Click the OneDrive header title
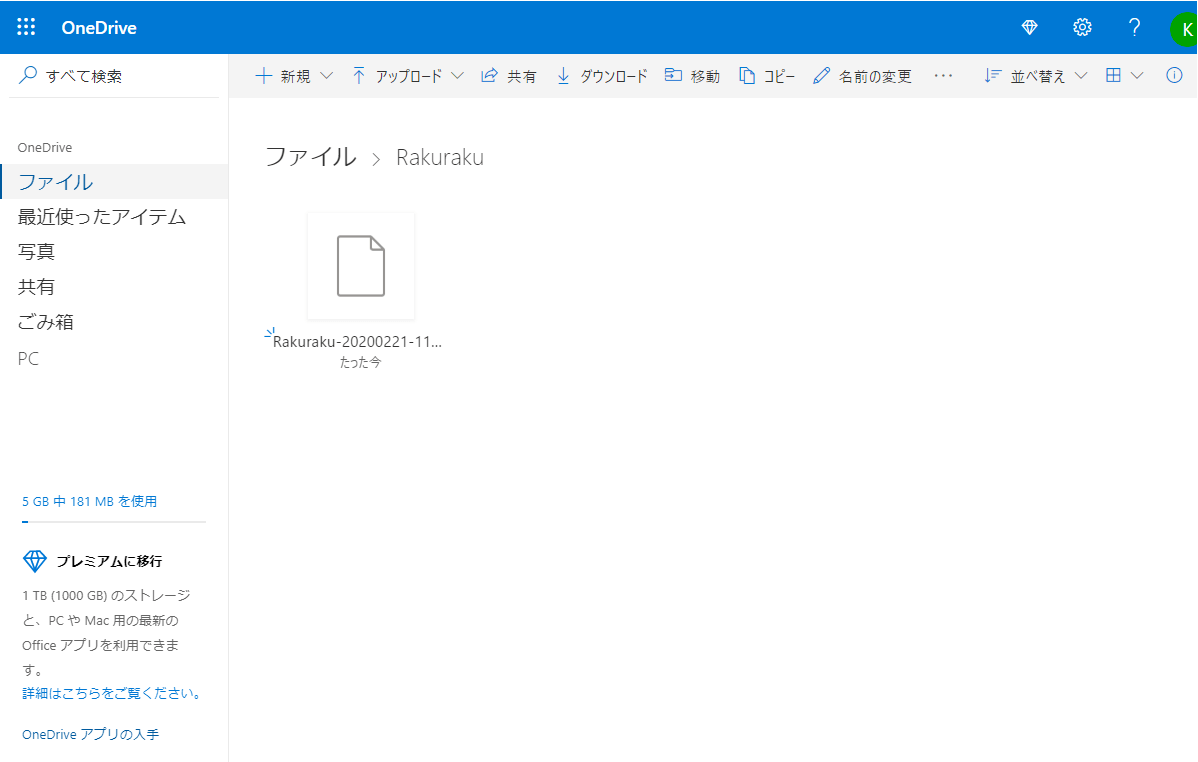Screen dimensions: 1198x762 click(x=99, y=28)
